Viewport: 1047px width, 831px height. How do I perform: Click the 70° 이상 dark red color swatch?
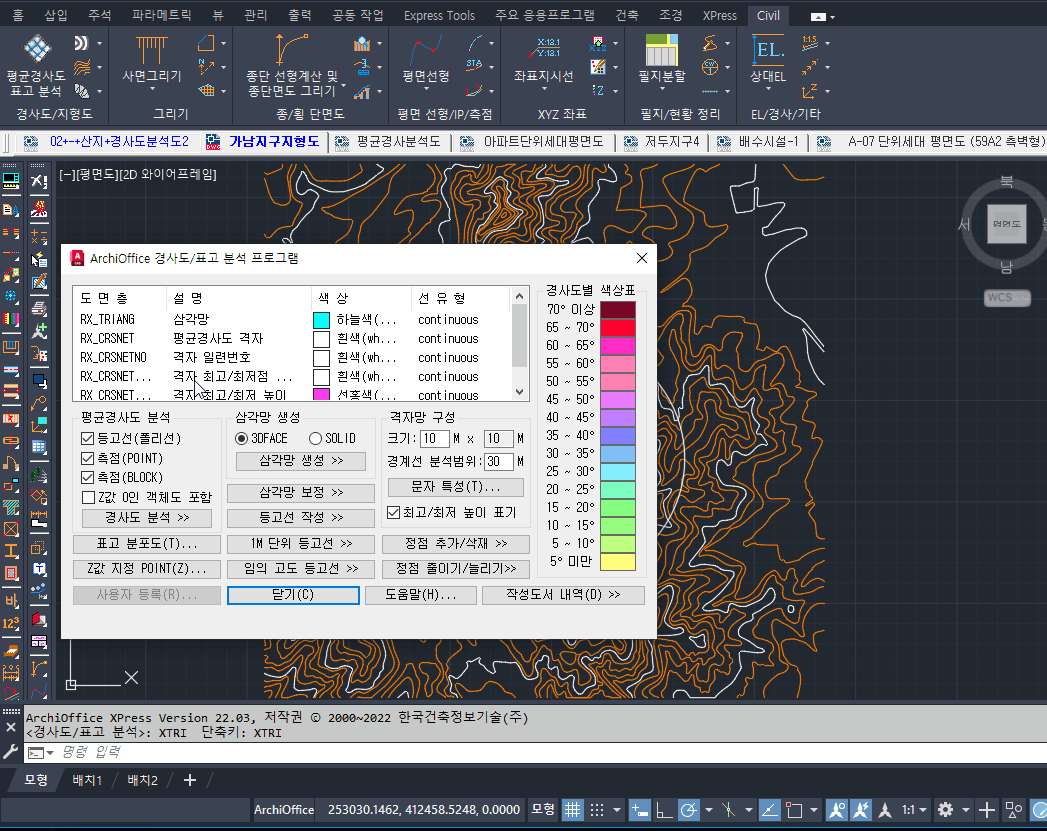(618, 310)
